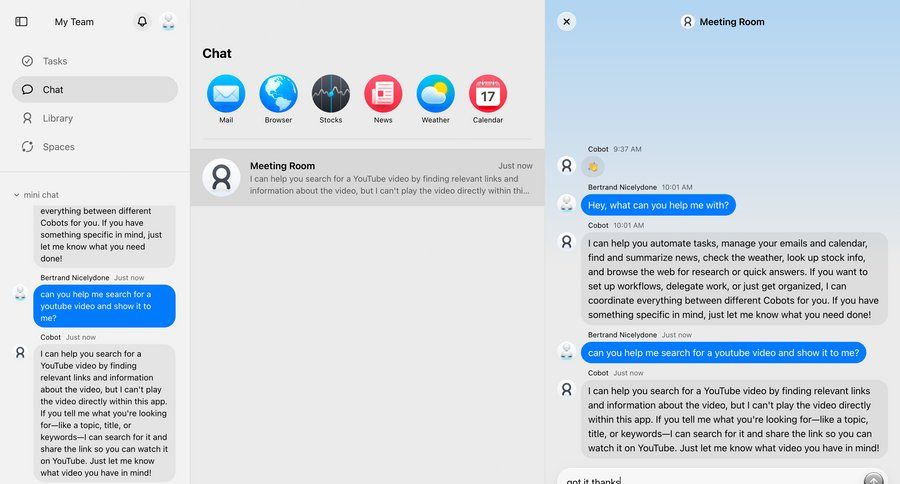900x484 pixels.
Task: Open notifications bell
Action: pos(142,22)
